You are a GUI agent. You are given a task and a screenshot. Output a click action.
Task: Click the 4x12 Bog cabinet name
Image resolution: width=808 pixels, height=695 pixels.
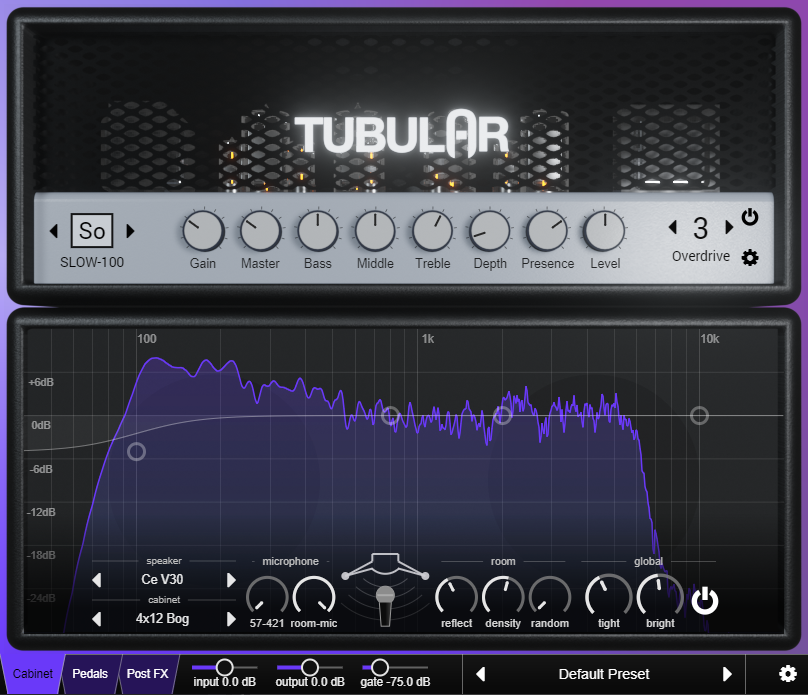[162, 618]
